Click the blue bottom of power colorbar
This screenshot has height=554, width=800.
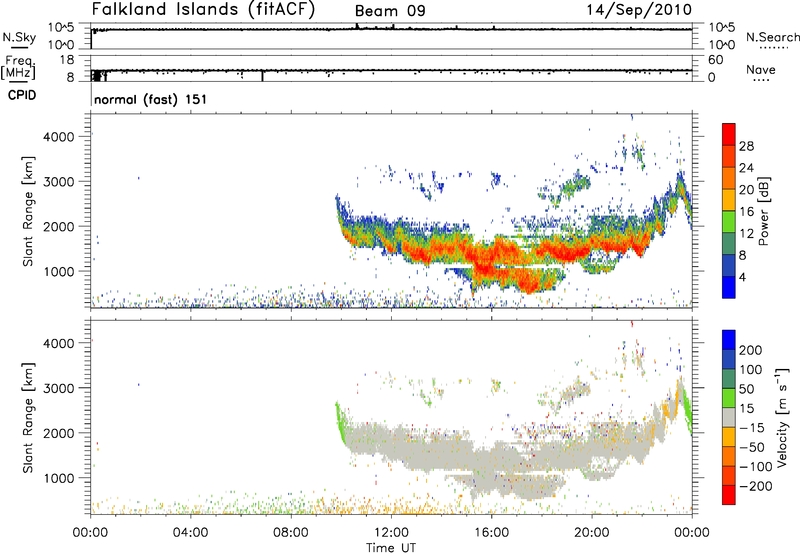point(729,287)
